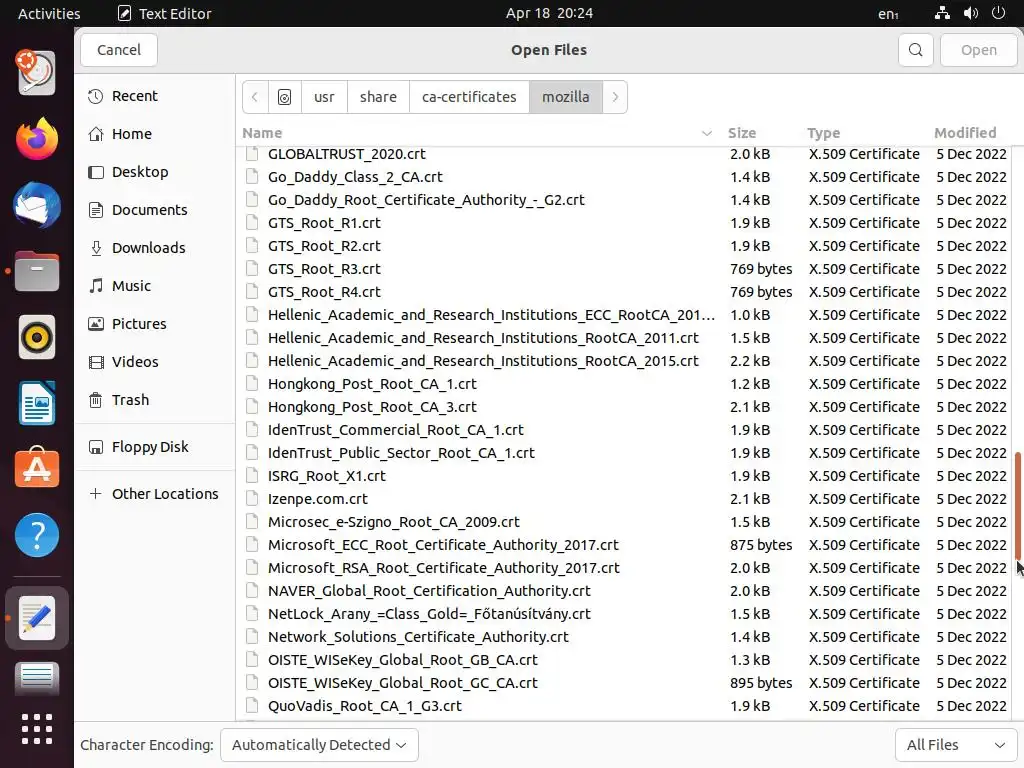Launch Thunderbird mail from the dock
Viewport: 1024px width, 768px height.
pos(37,205)
